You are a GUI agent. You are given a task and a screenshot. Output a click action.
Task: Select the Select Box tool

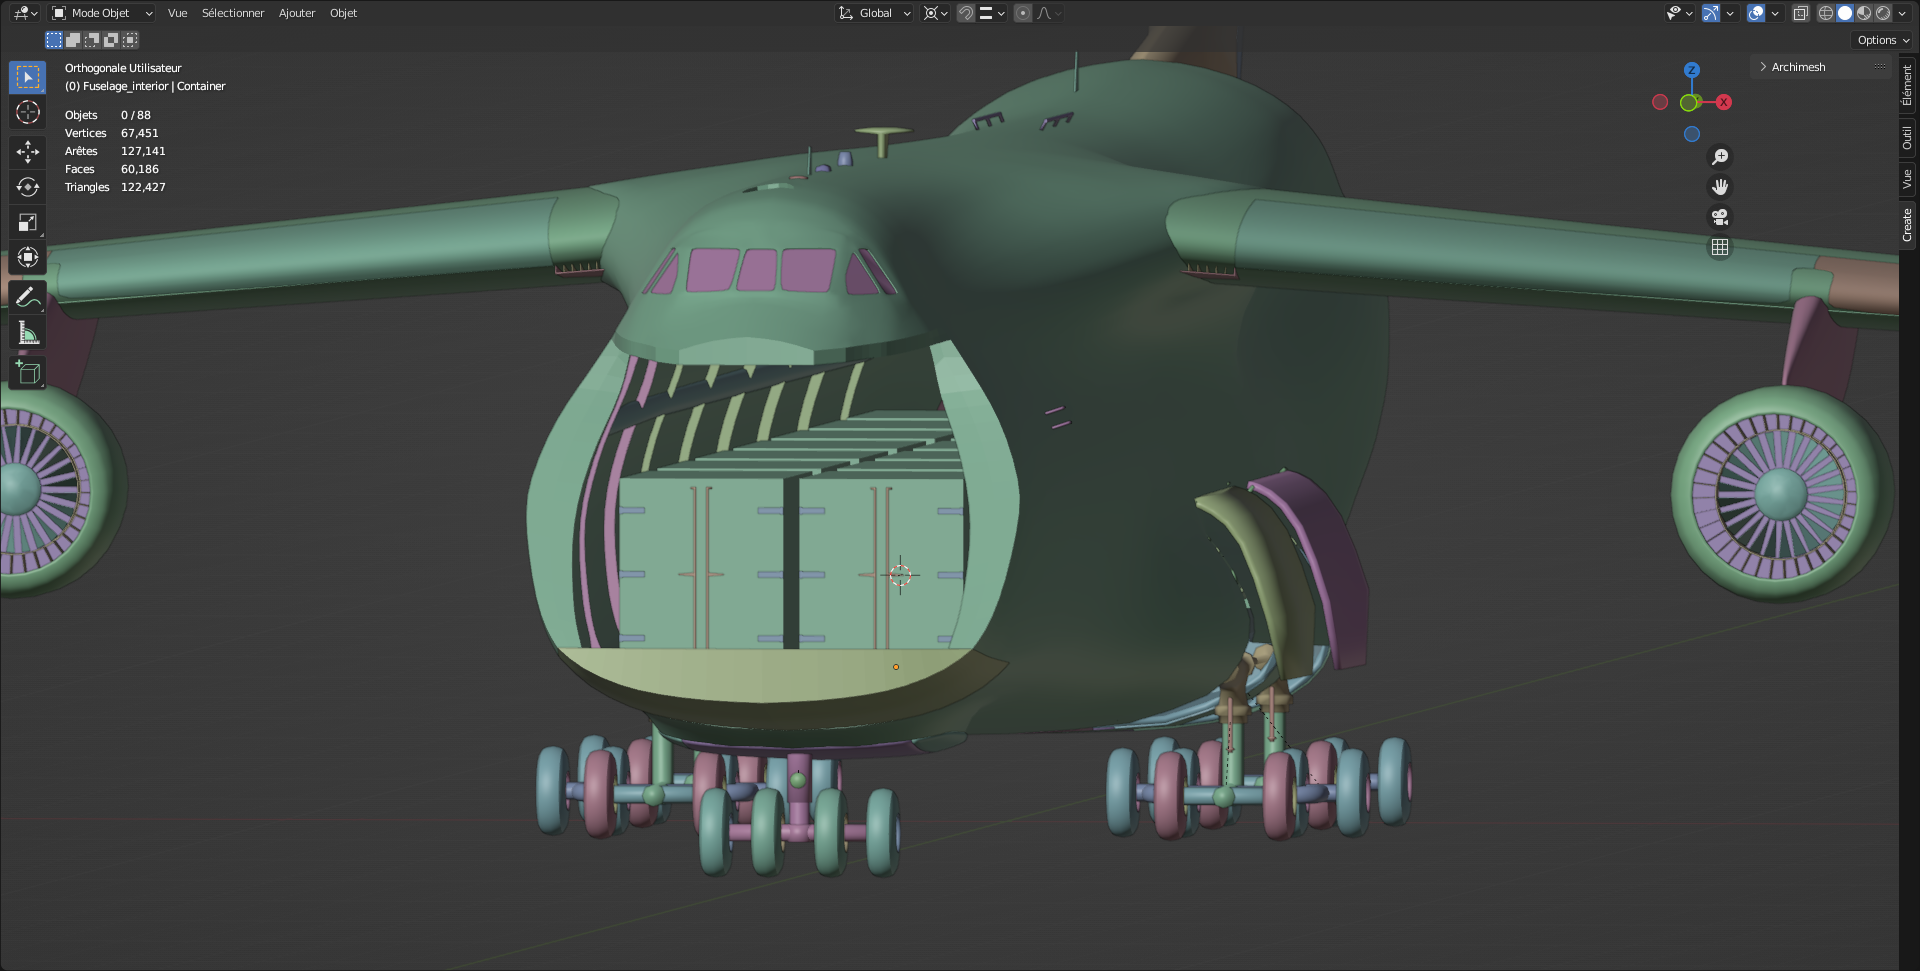tap(28, 77)
